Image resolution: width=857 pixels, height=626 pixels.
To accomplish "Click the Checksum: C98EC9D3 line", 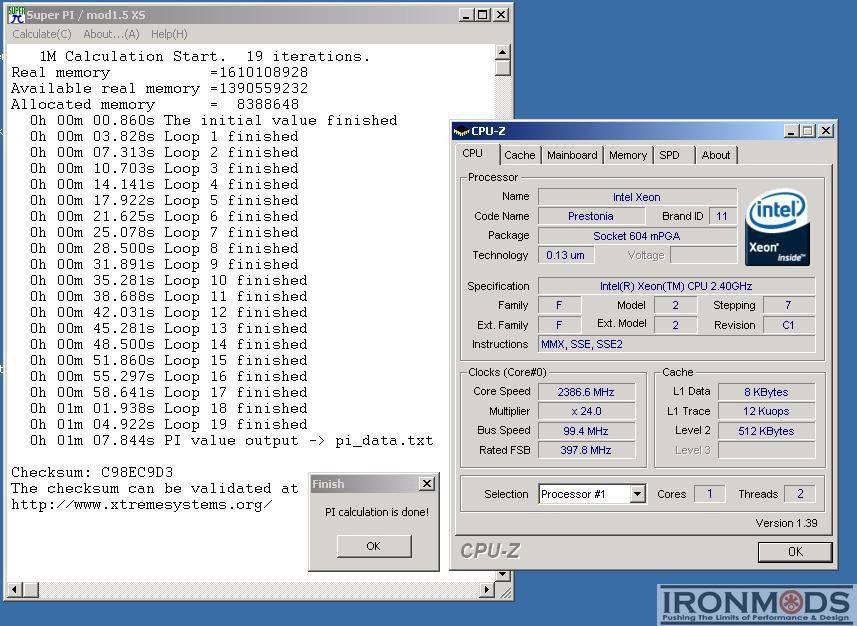I will tap(92, 472).
